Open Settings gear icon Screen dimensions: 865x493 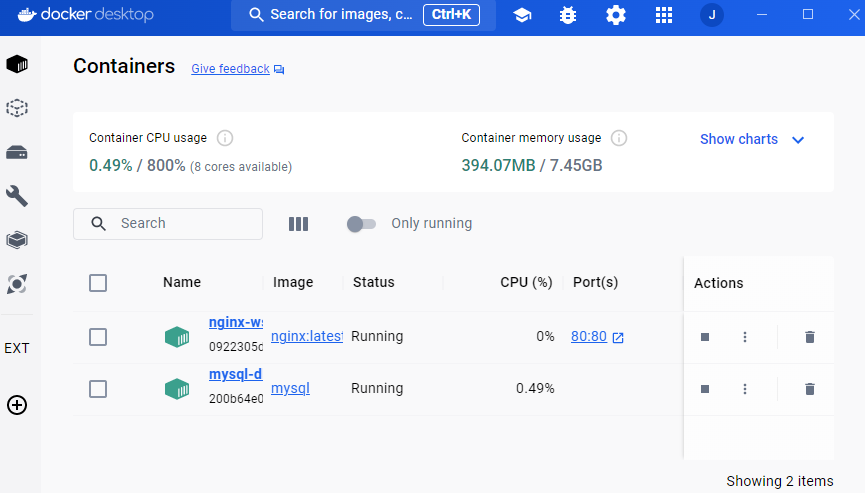[616, 15]
